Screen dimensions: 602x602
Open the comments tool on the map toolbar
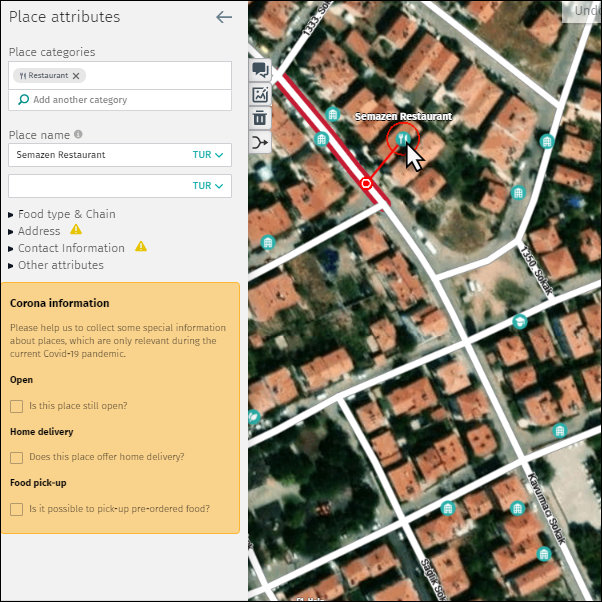click(x=260, y=70)
